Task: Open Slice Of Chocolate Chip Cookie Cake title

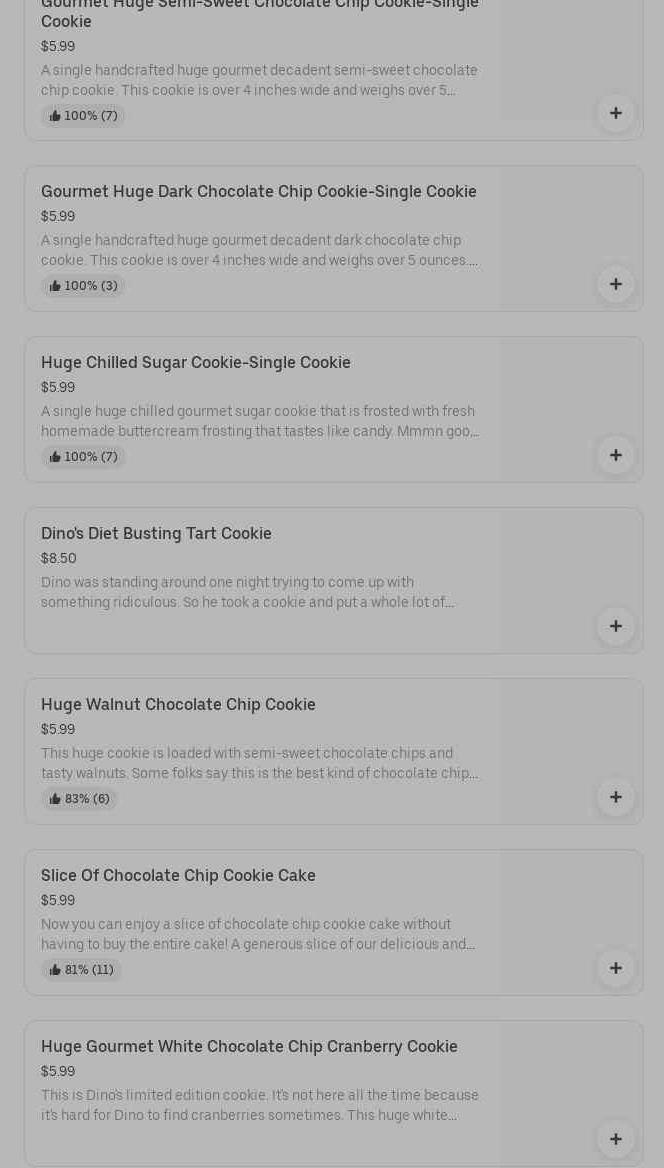Action: click(178, 875)
